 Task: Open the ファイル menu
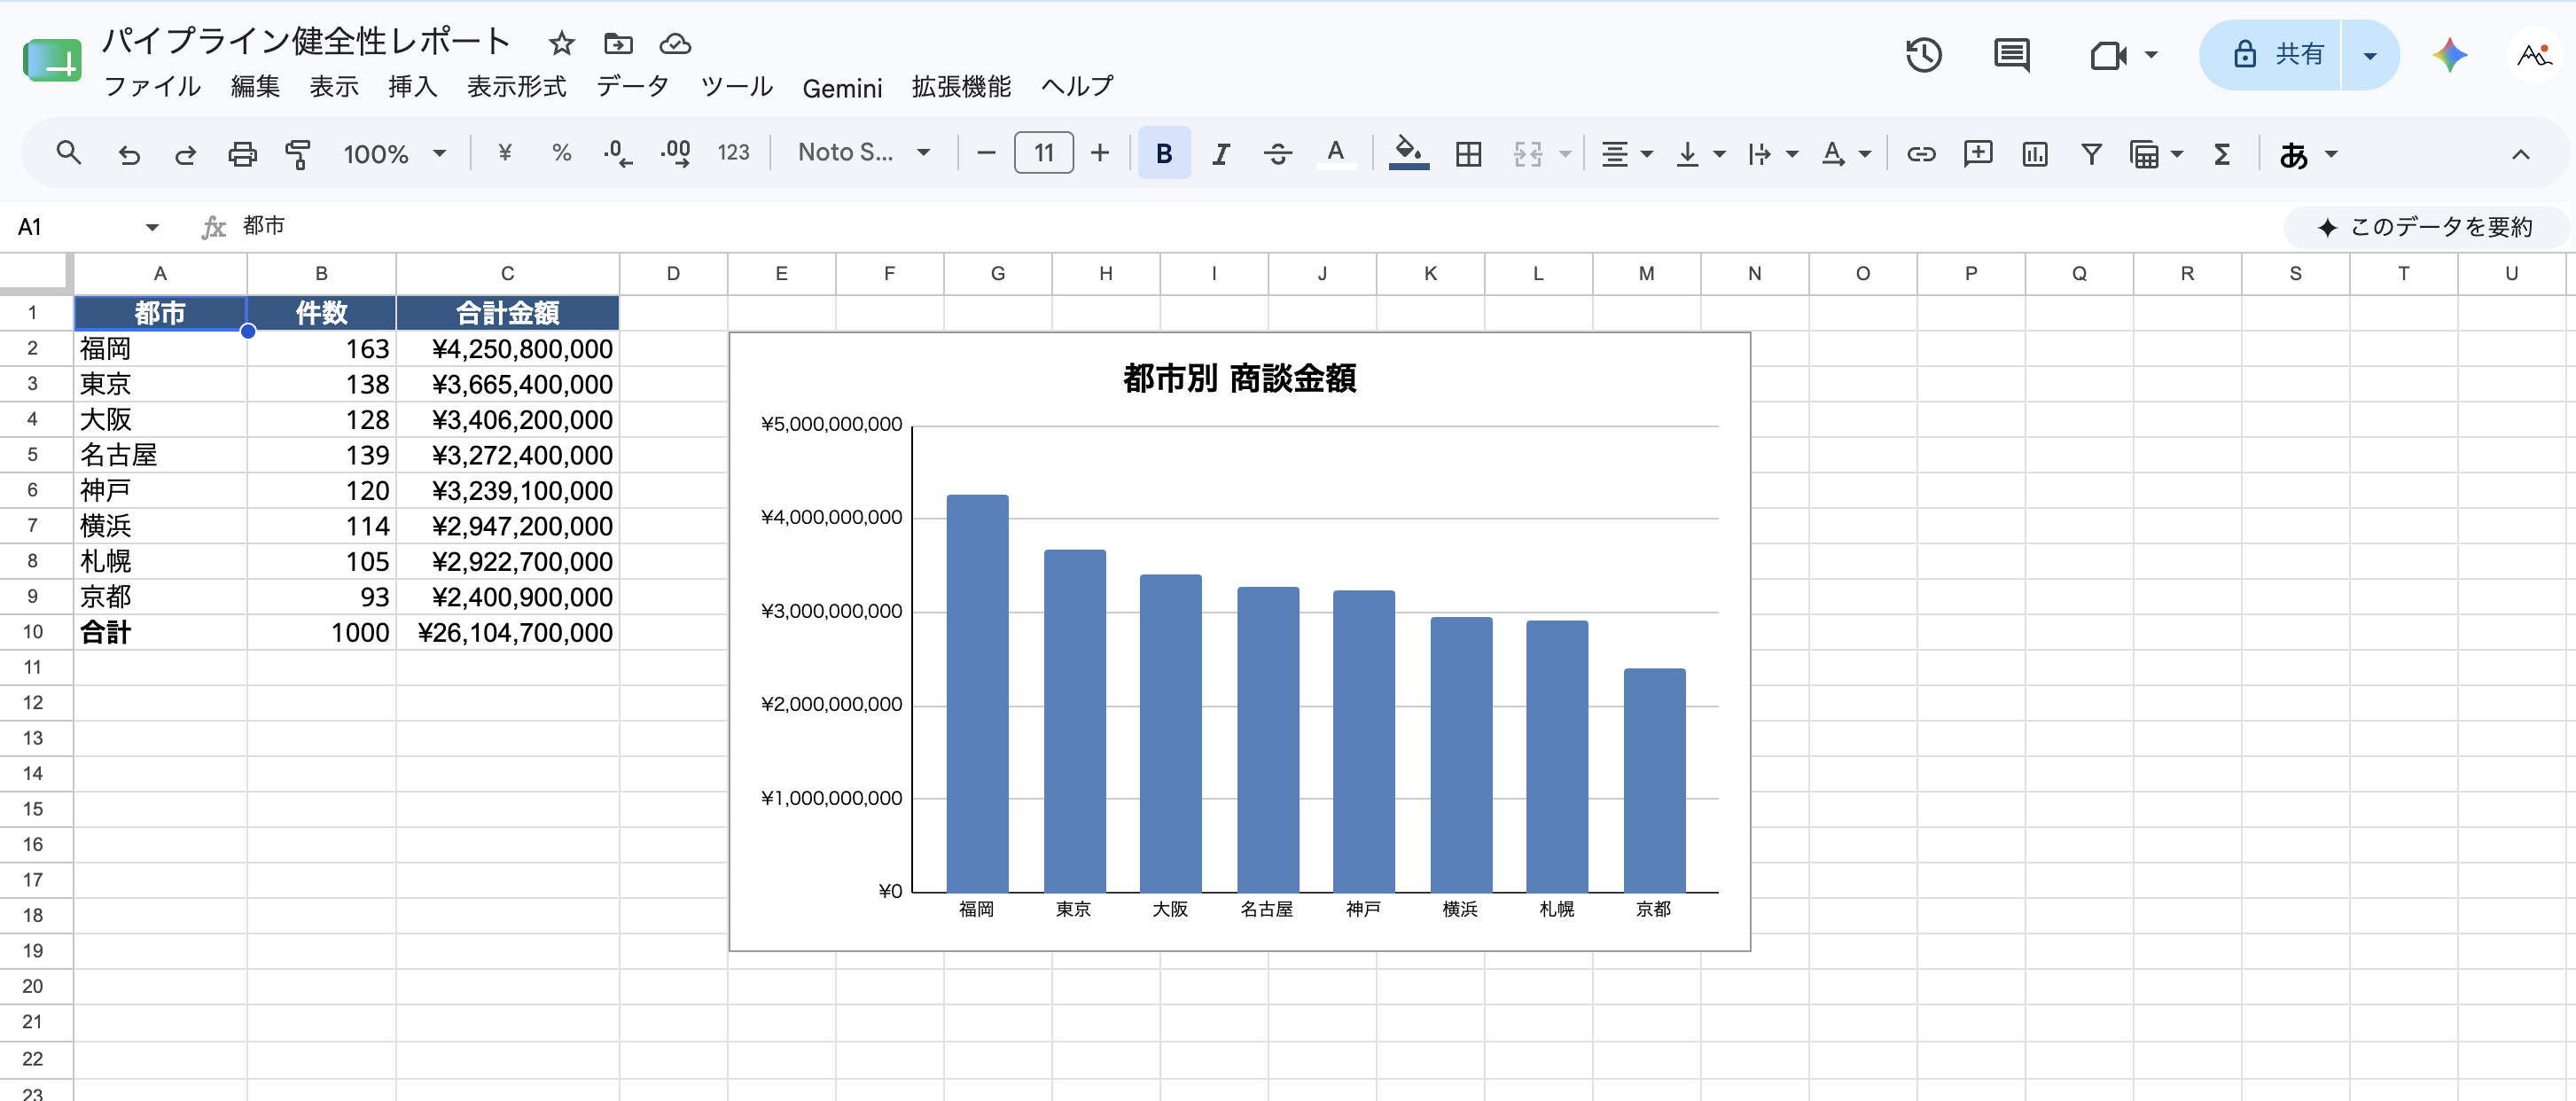click(152, 87)
